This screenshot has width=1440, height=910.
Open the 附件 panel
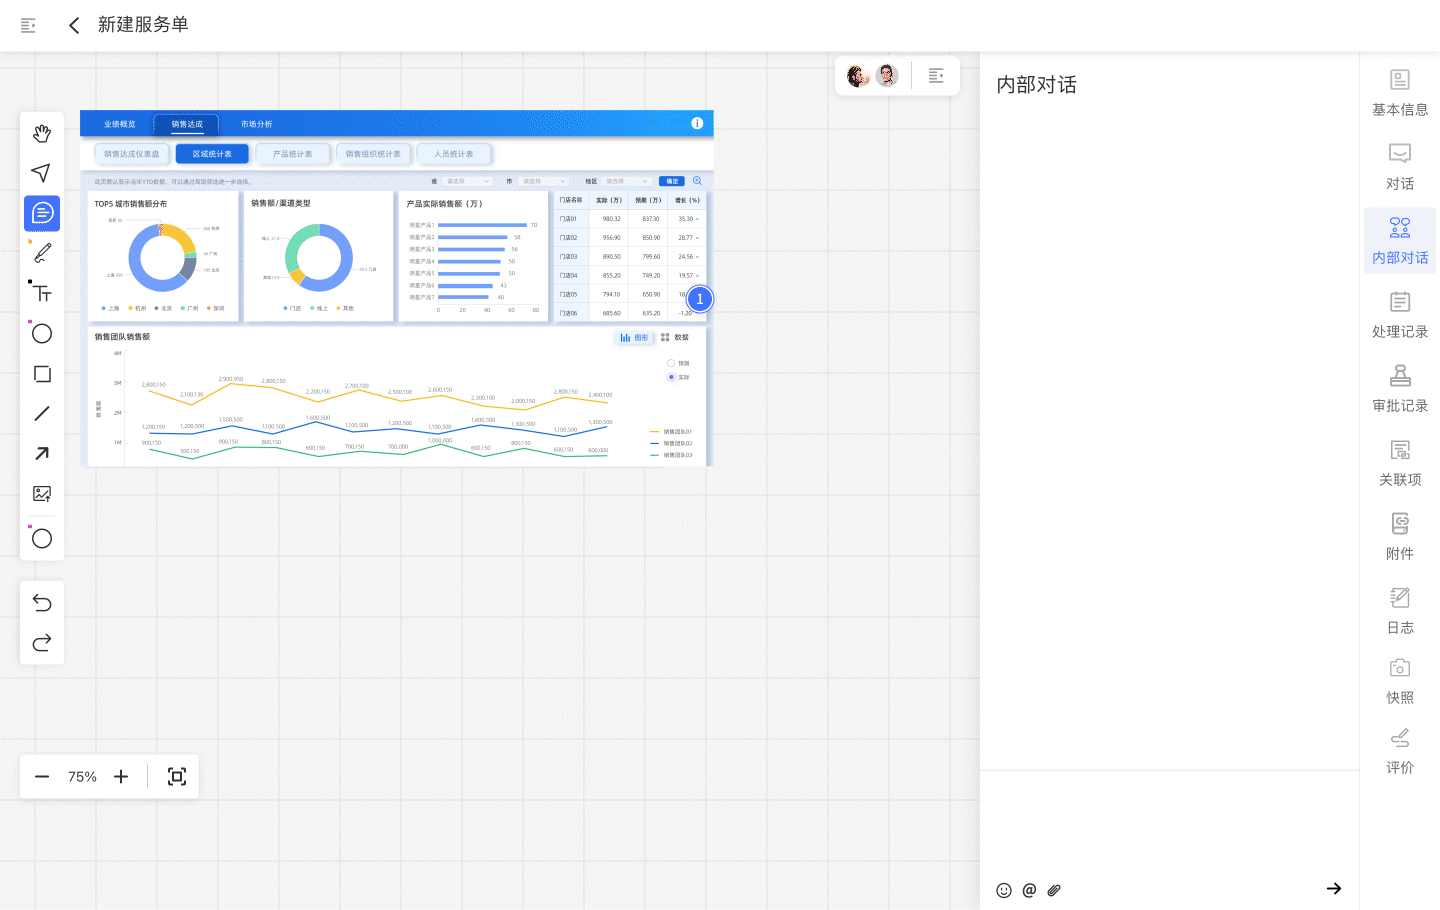(x=1400, y=537)
